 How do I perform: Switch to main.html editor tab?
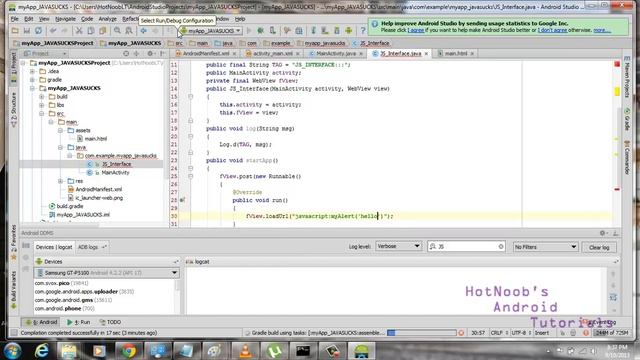pos(456,53)
